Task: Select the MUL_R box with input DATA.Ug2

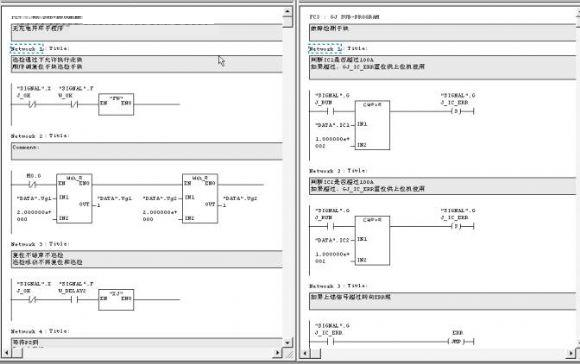Action: [x=200, y=199]
